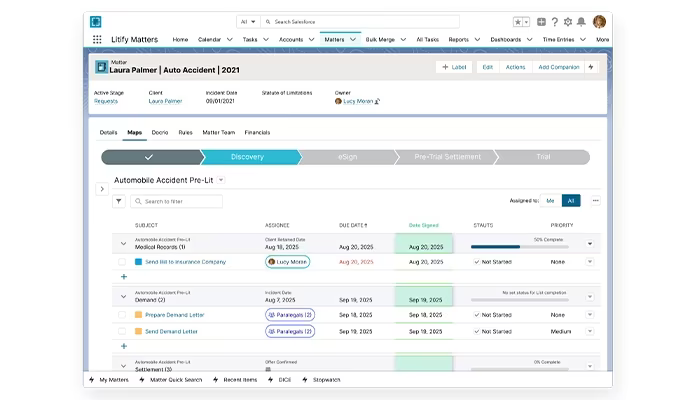This screenshot has width=700, height=400.
Task: Open the Setup gear icon
Action: (568, 21)
